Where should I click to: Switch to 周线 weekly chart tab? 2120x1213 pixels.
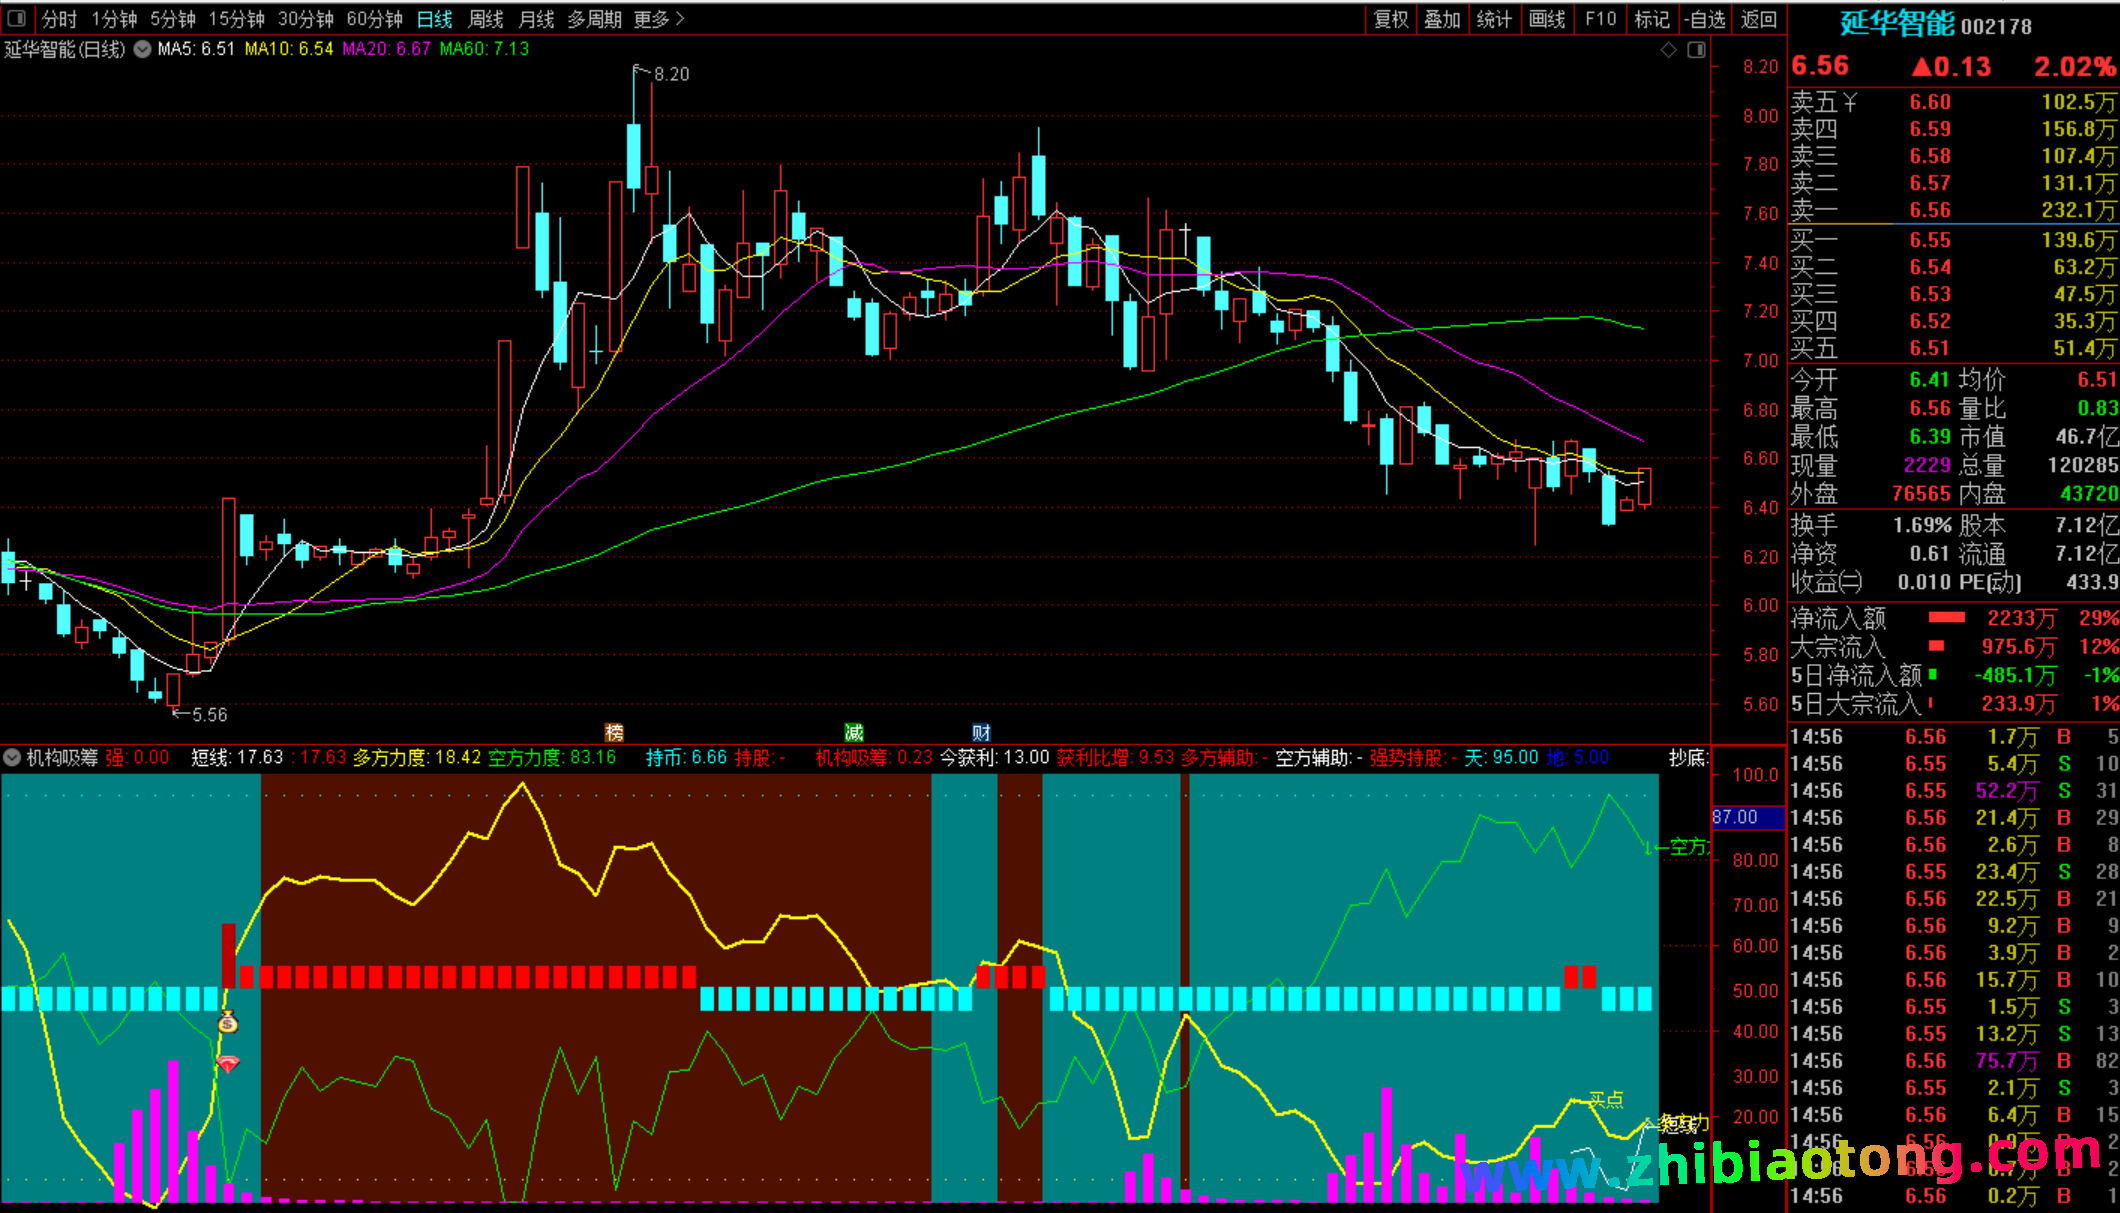[486, 19]
